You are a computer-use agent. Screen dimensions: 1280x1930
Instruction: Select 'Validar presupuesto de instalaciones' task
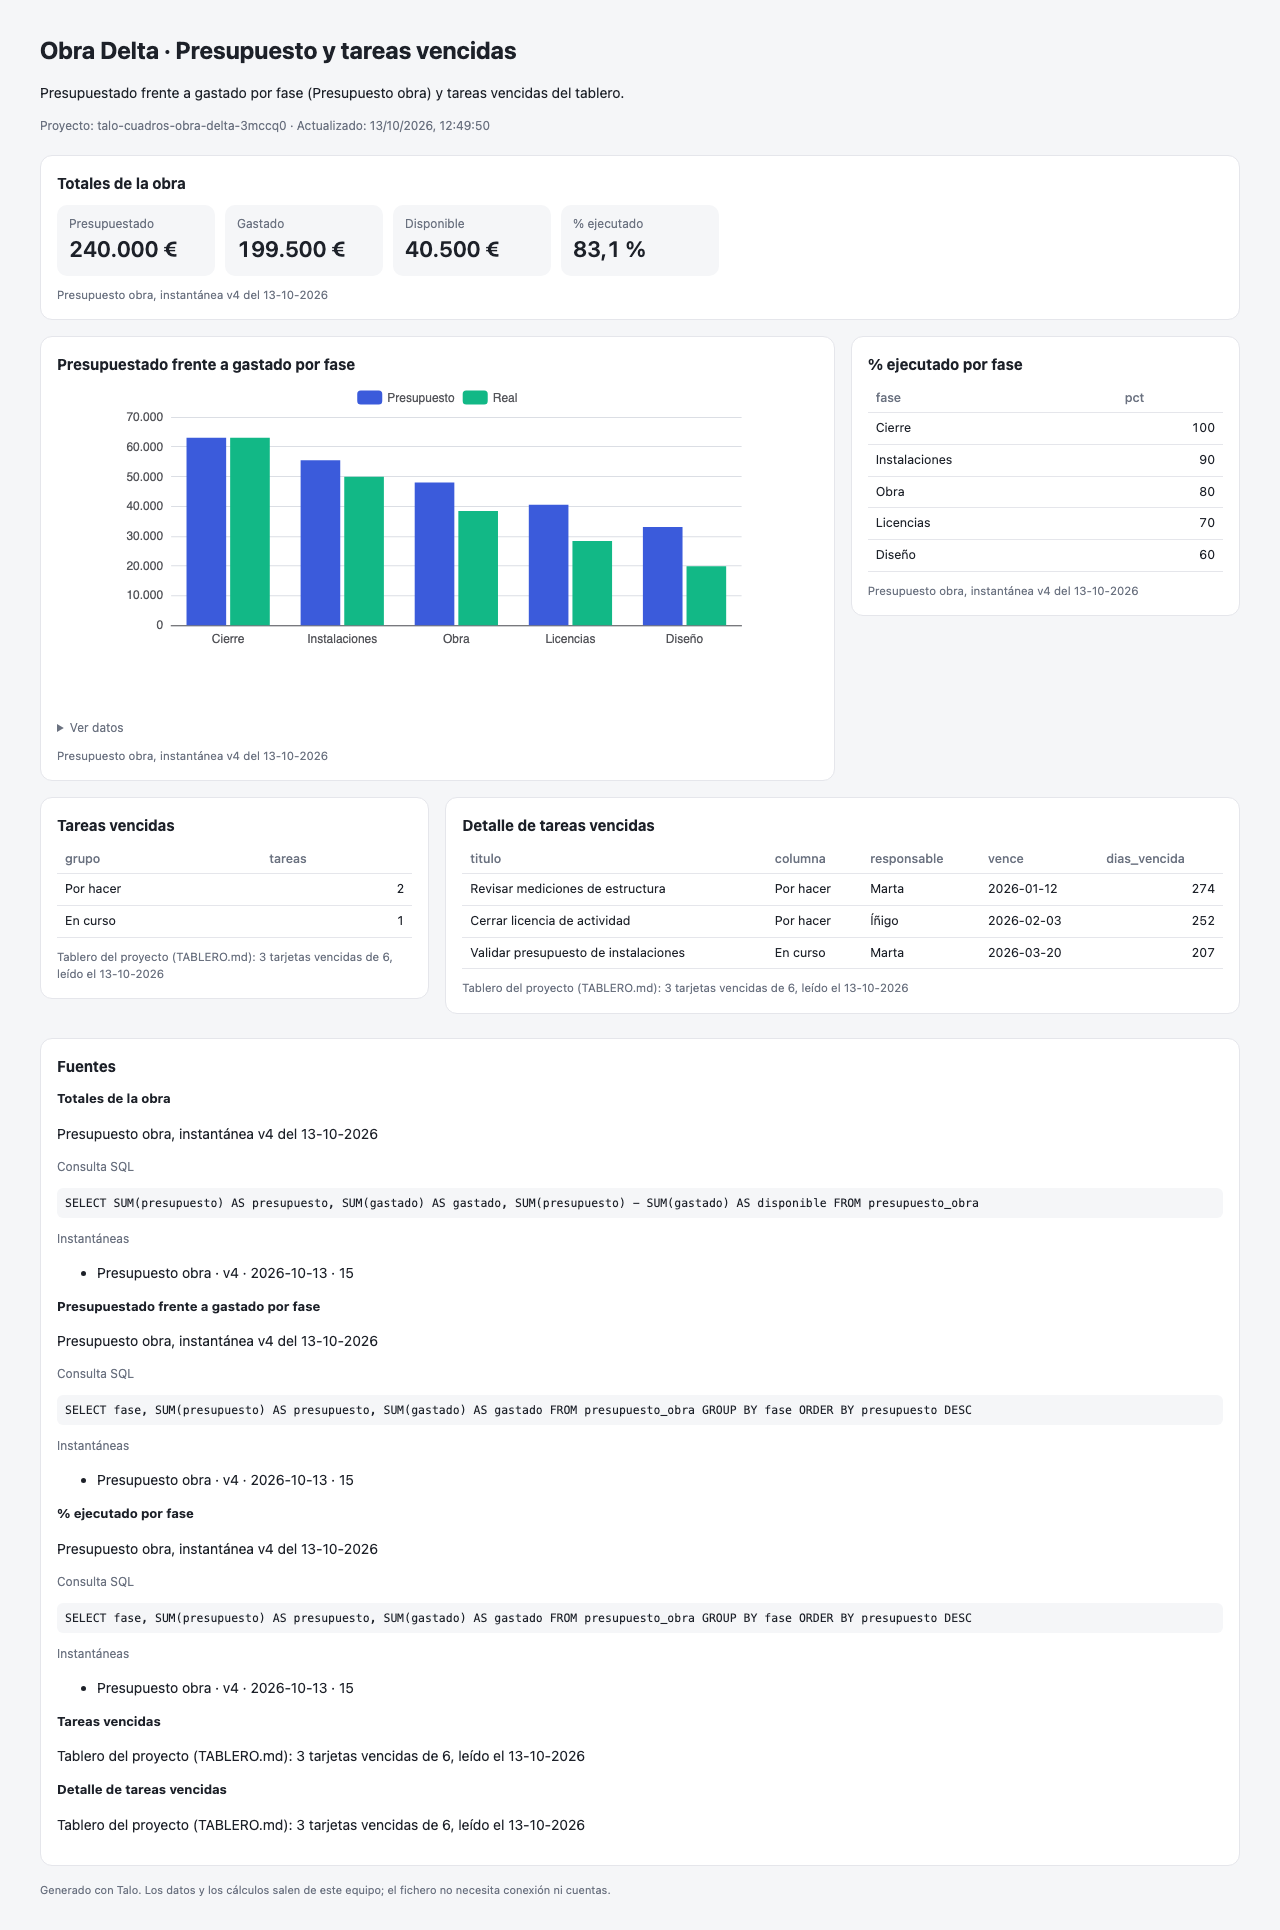(x=578, y=953)
